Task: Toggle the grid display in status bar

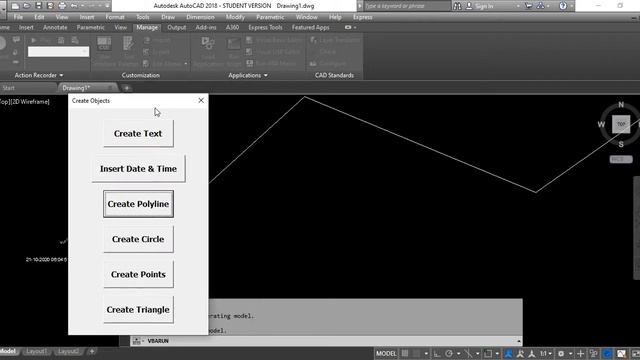Action: (405, 353)
